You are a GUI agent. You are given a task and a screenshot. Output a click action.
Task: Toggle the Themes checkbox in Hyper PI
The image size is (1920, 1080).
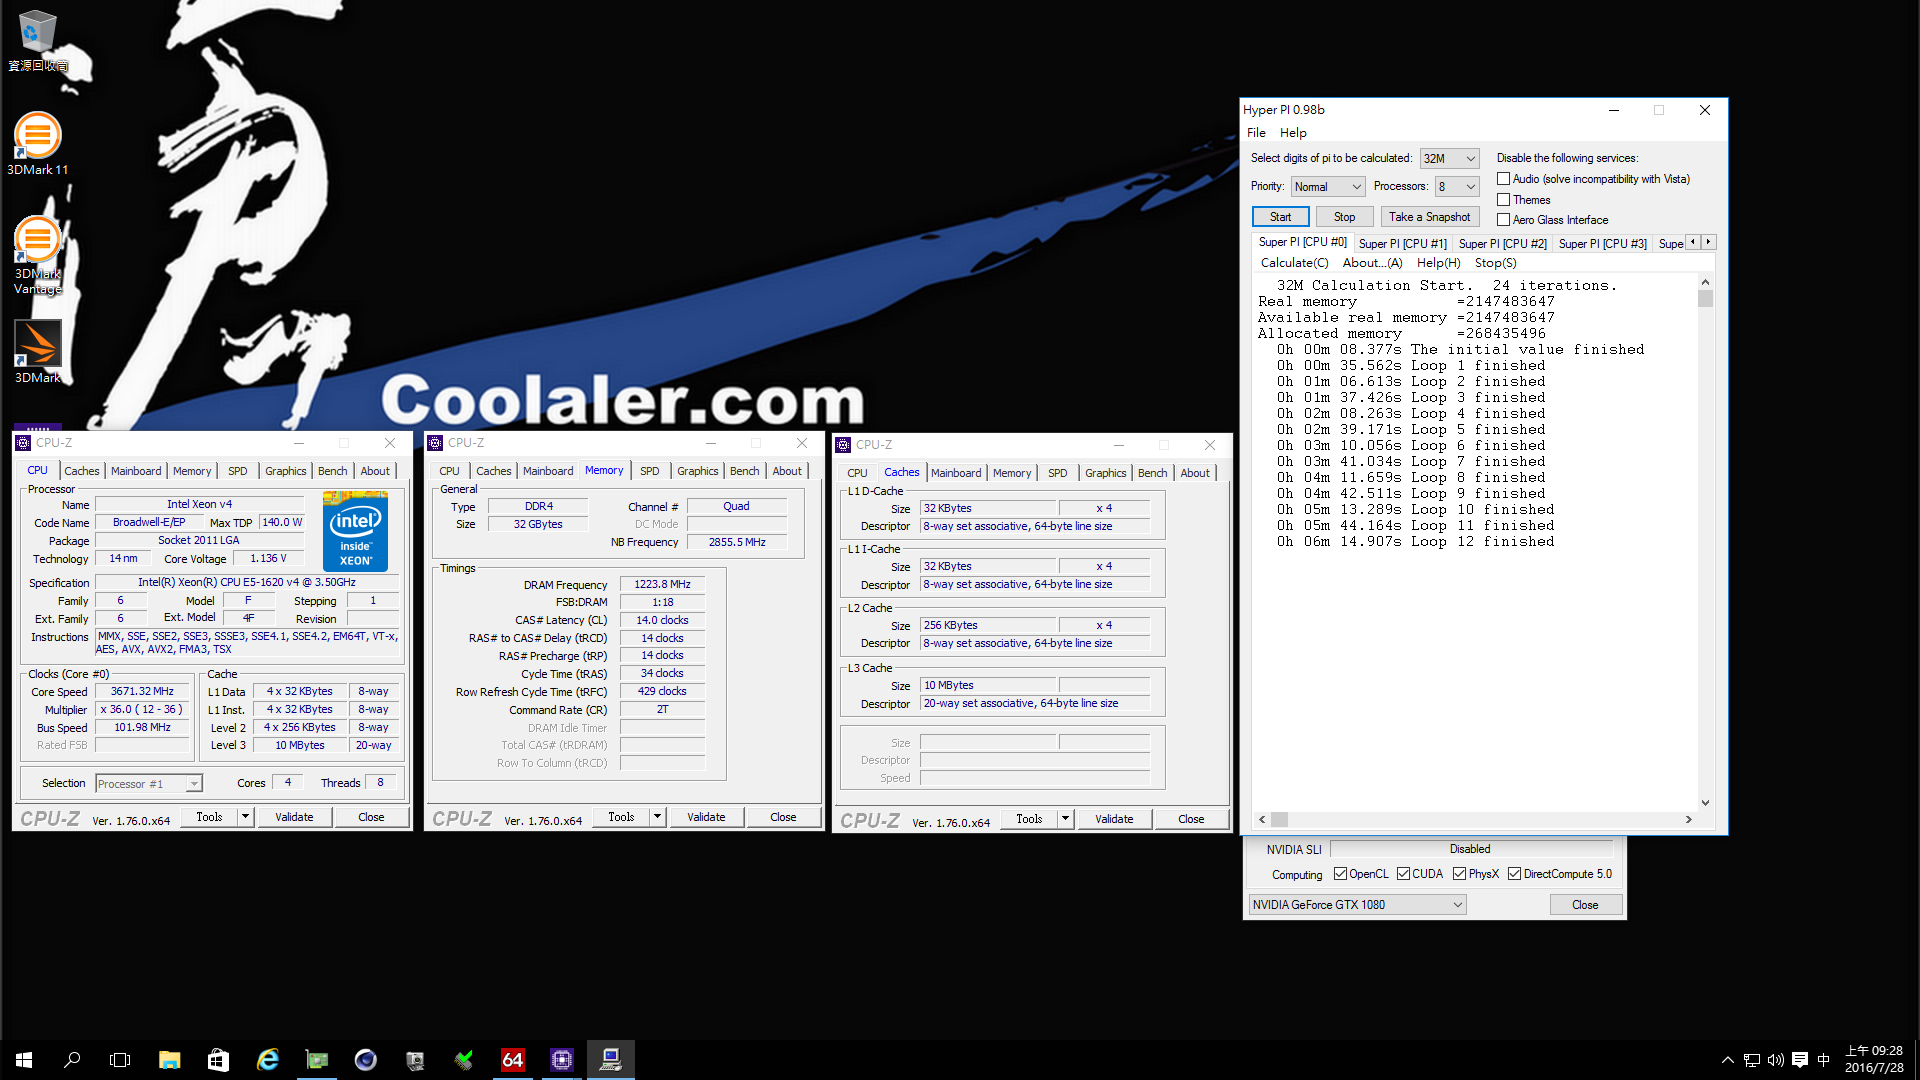(1503, 200)
